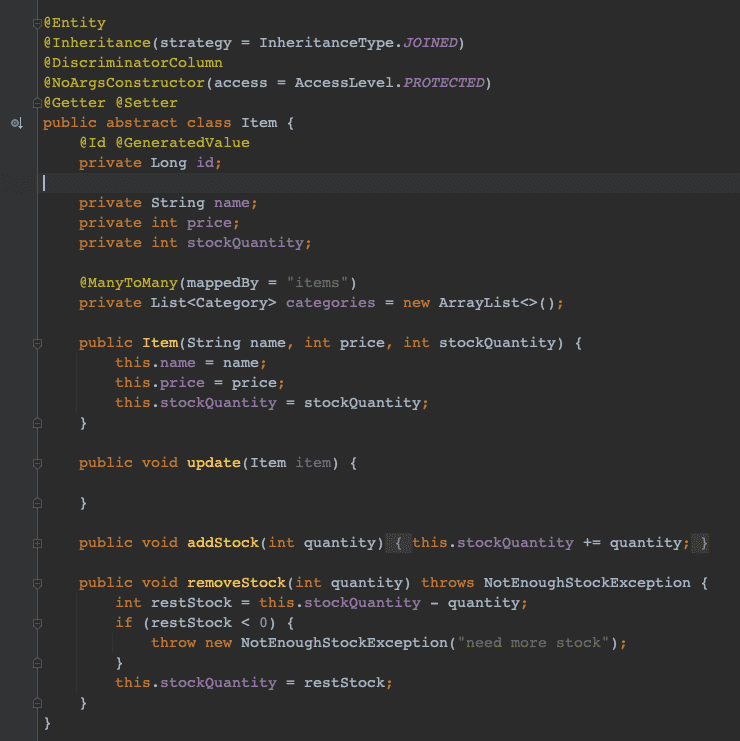Click the Item constructor name
The image size is (740, 741).
pos(160,343)
